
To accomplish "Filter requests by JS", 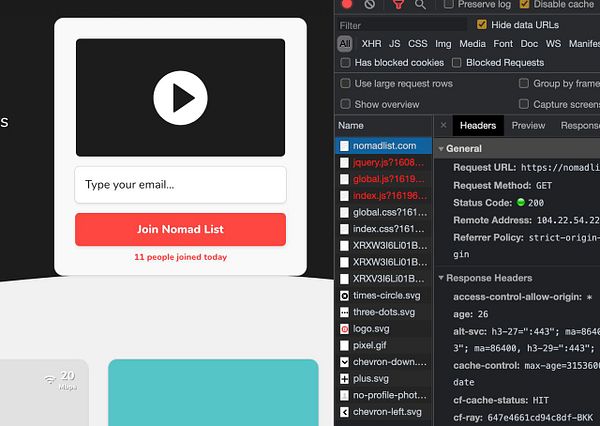I will [395, 44].
